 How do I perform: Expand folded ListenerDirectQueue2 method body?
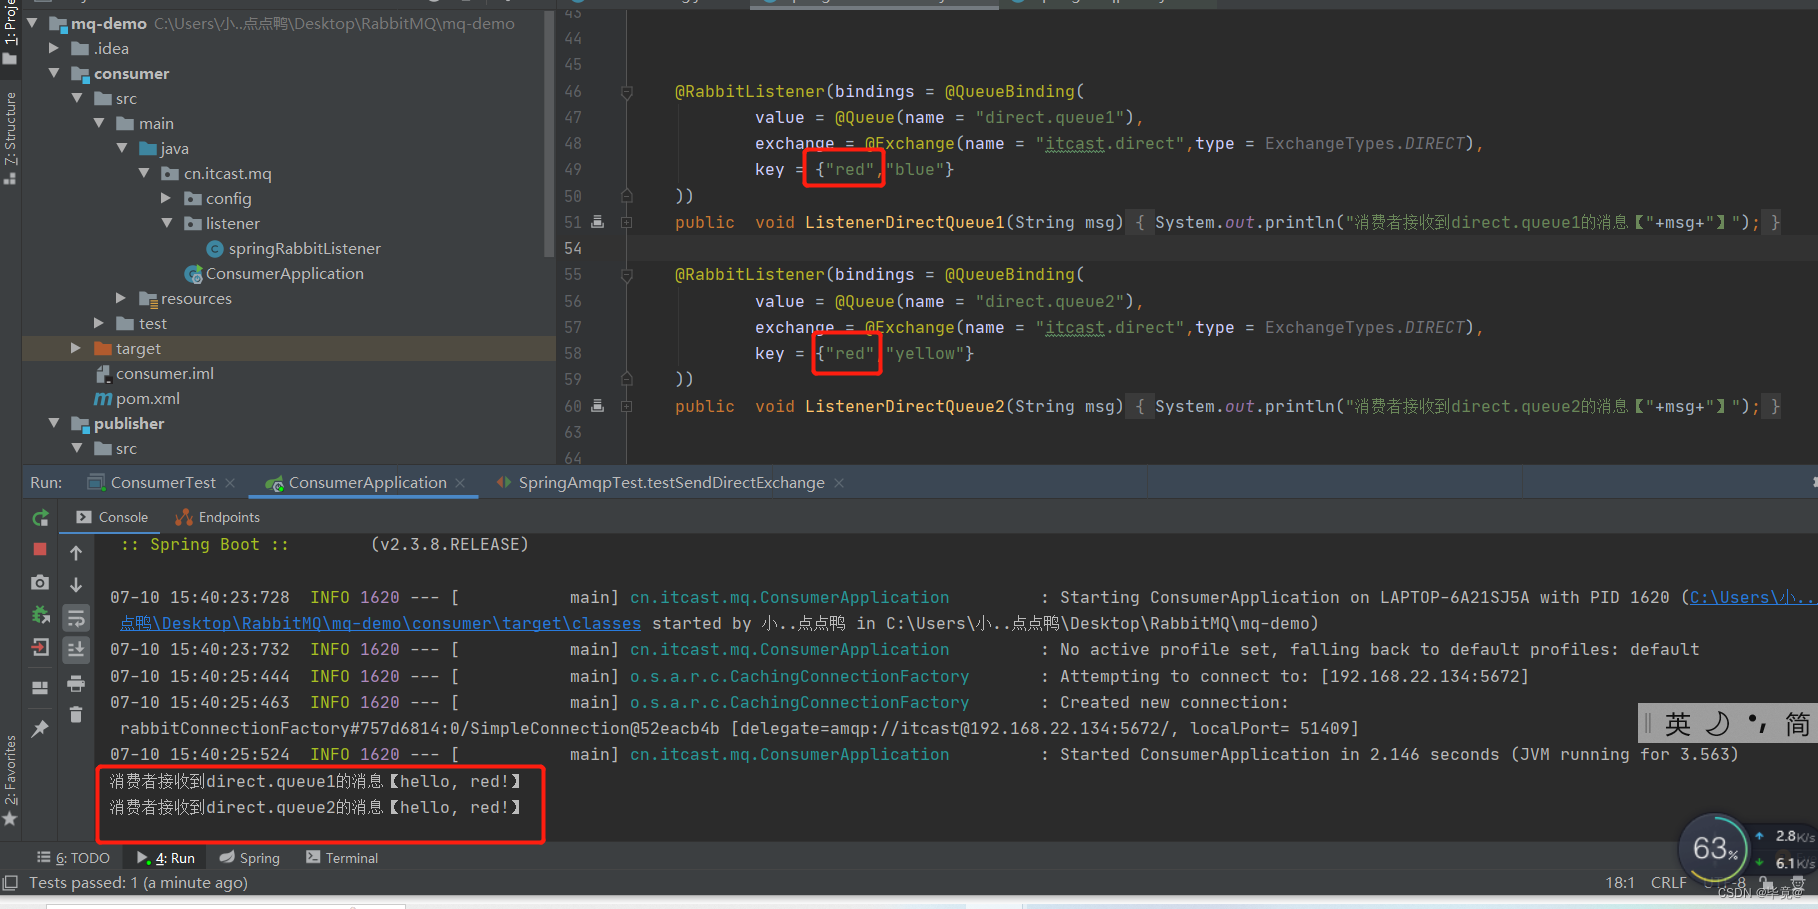pos(627,406)
